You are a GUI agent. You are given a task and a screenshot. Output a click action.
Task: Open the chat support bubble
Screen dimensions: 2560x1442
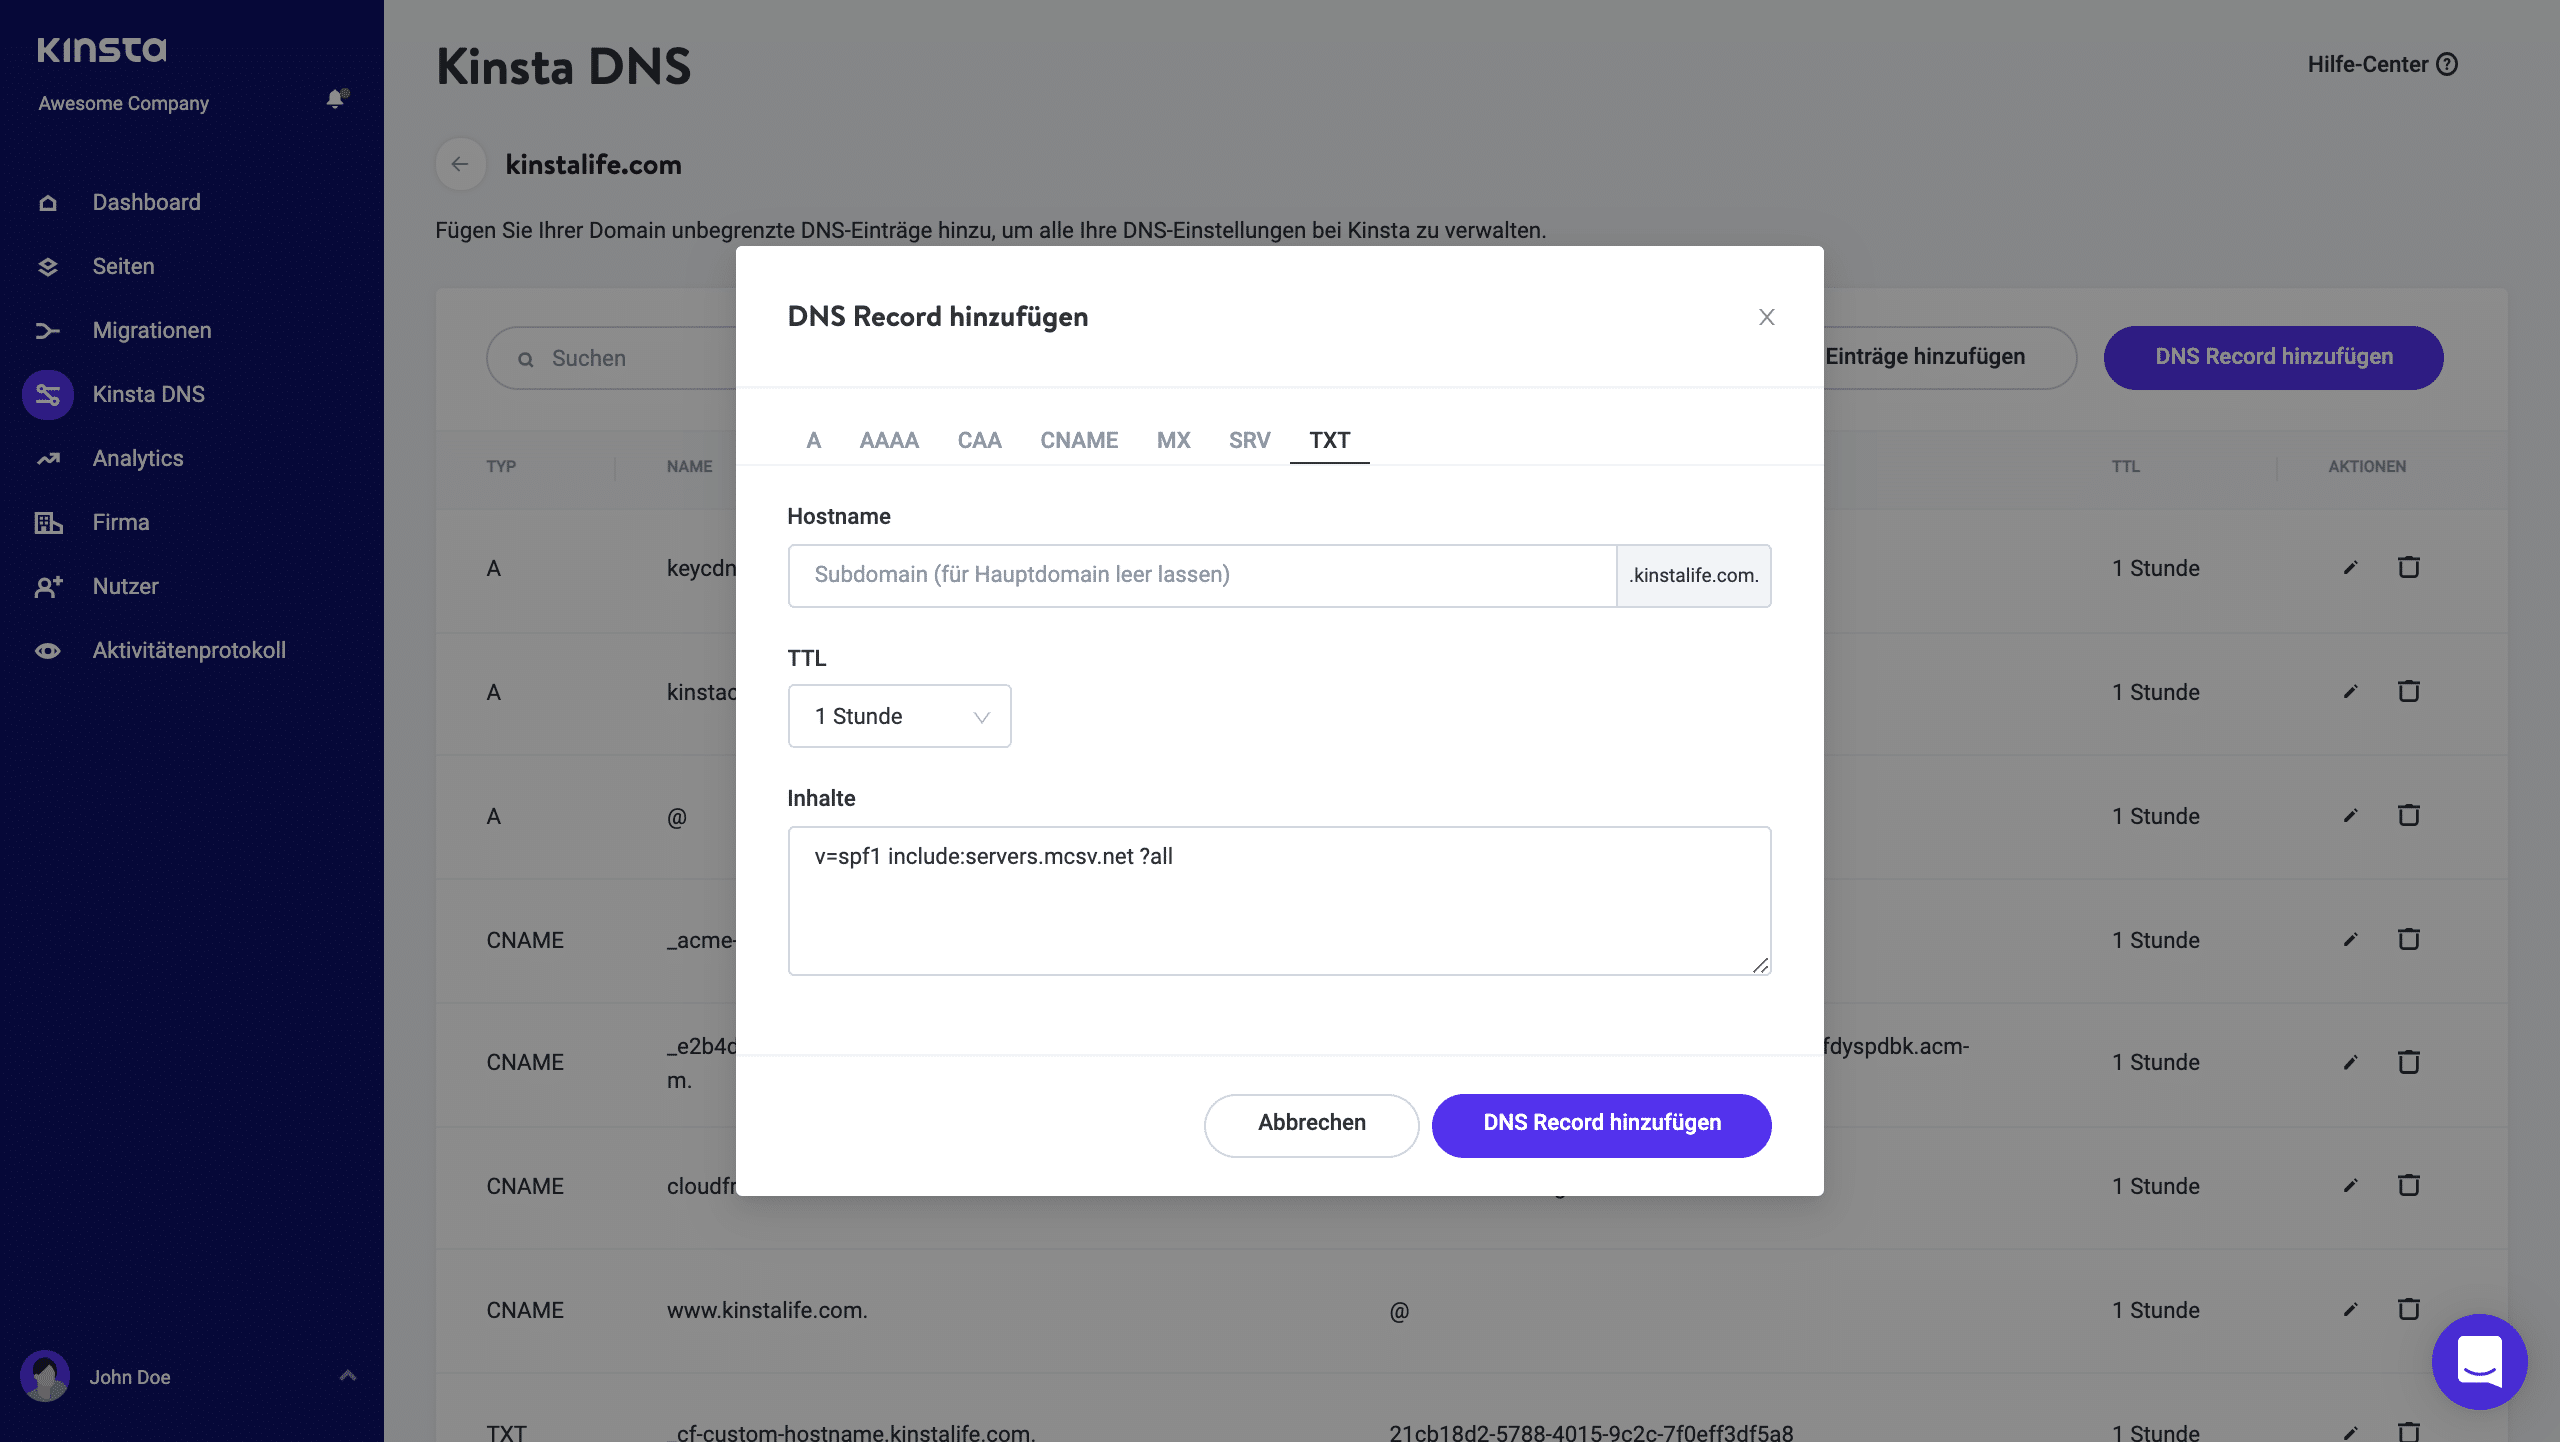pyautogui.click(x=2480, y=1362)
